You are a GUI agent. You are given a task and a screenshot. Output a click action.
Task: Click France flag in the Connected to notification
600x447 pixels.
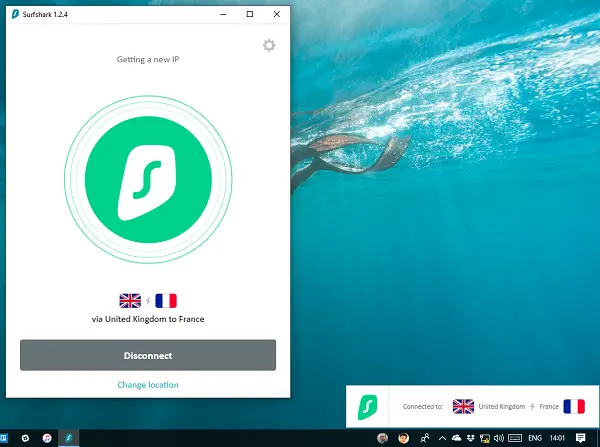[x=574, y=406]
